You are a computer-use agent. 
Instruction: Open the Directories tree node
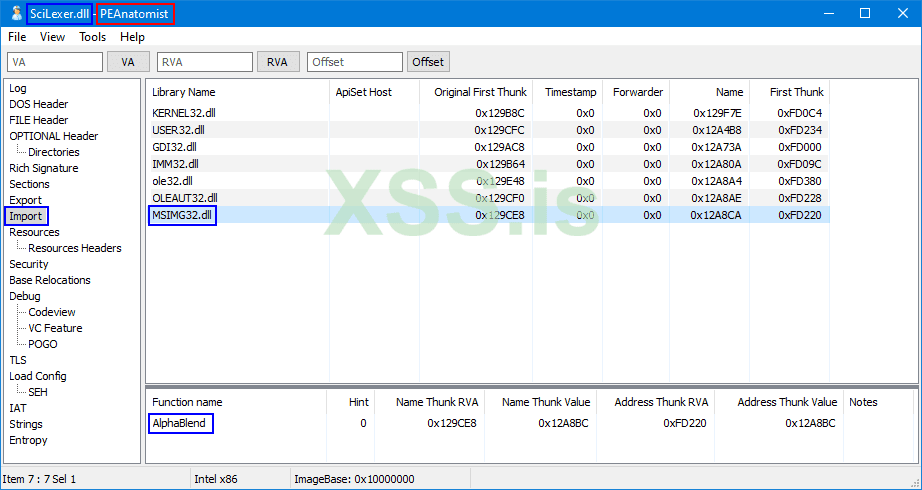[x=54, y=152]
